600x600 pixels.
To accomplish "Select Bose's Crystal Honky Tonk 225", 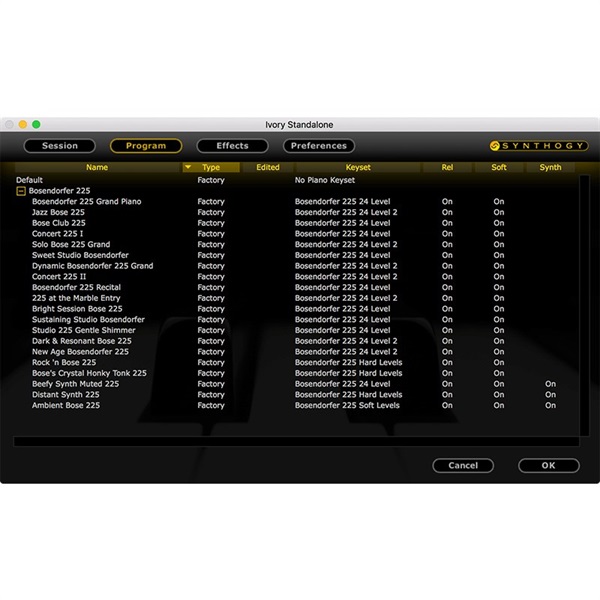I will pos(89,373).
